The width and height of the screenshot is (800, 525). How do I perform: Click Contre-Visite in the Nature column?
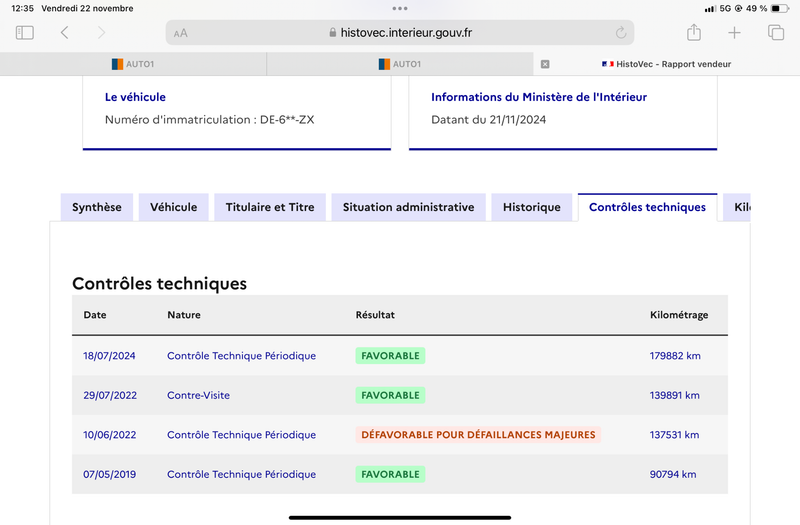(x=198, y=395)
